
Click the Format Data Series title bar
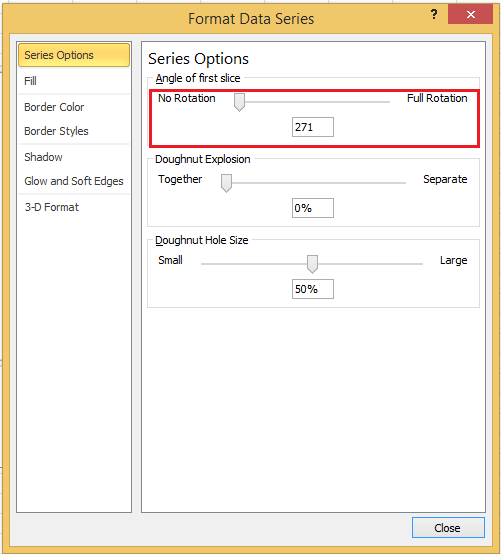pos(251,19)
